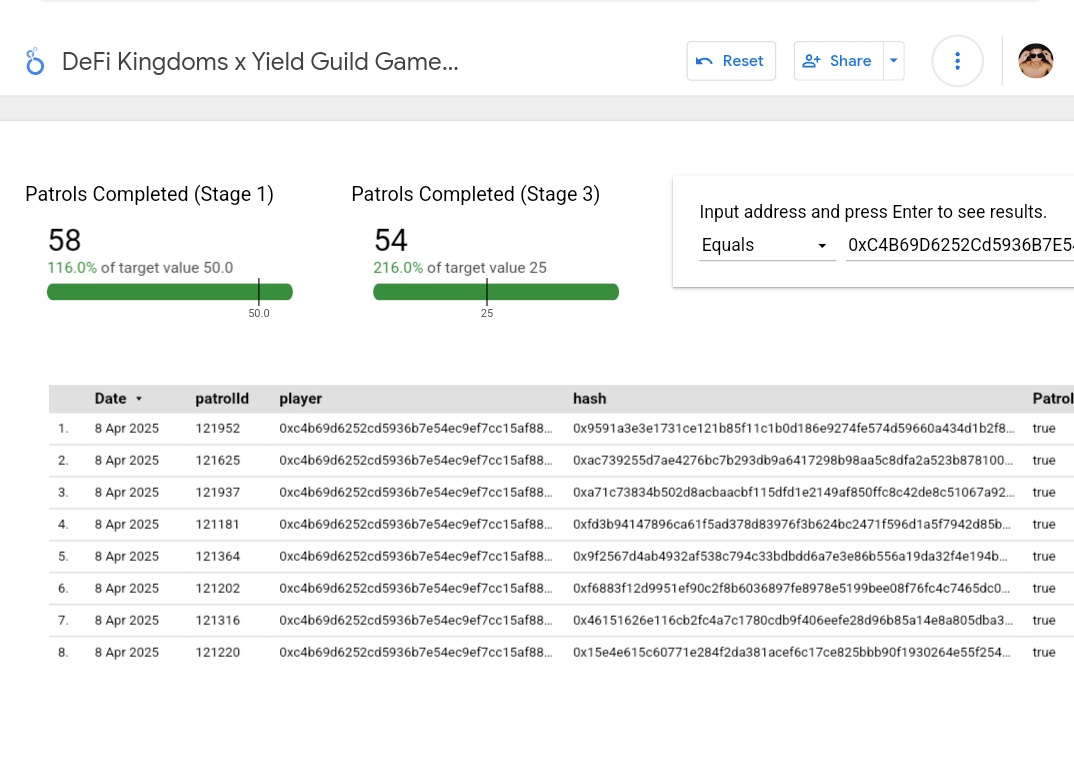Click the hash column header

click(x=590, y=399)
